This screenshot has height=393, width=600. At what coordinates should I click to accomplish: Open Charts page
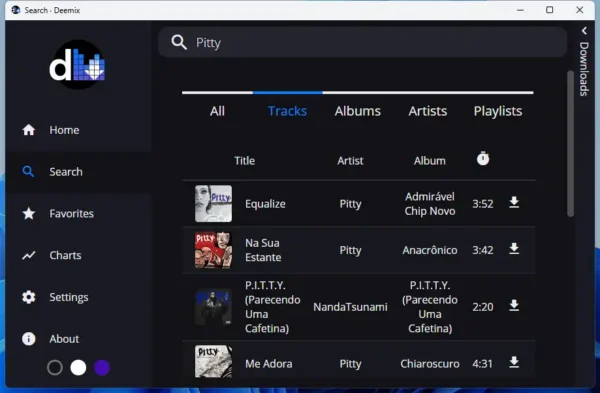(65, 255)
